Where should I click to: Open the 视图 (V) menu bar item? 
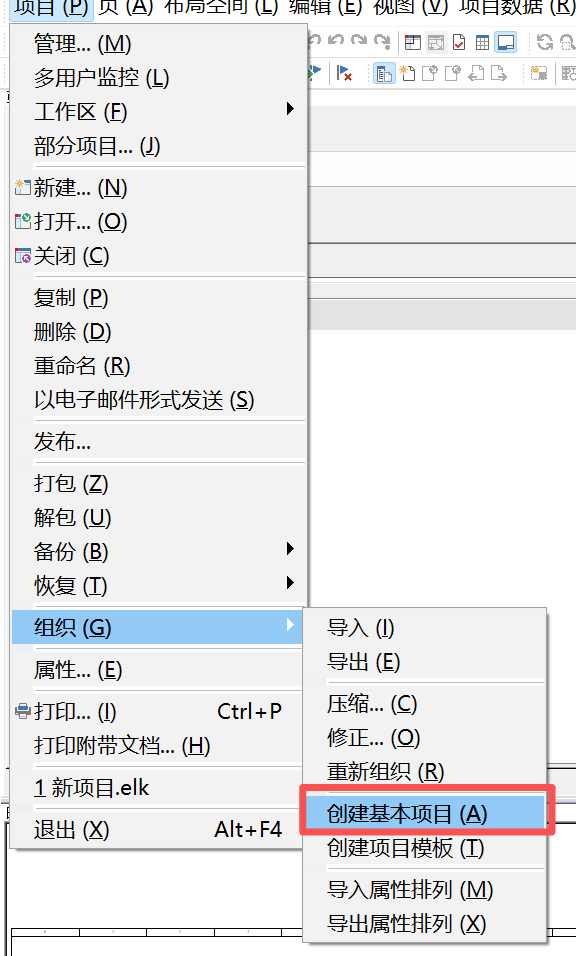coord(411,7)
